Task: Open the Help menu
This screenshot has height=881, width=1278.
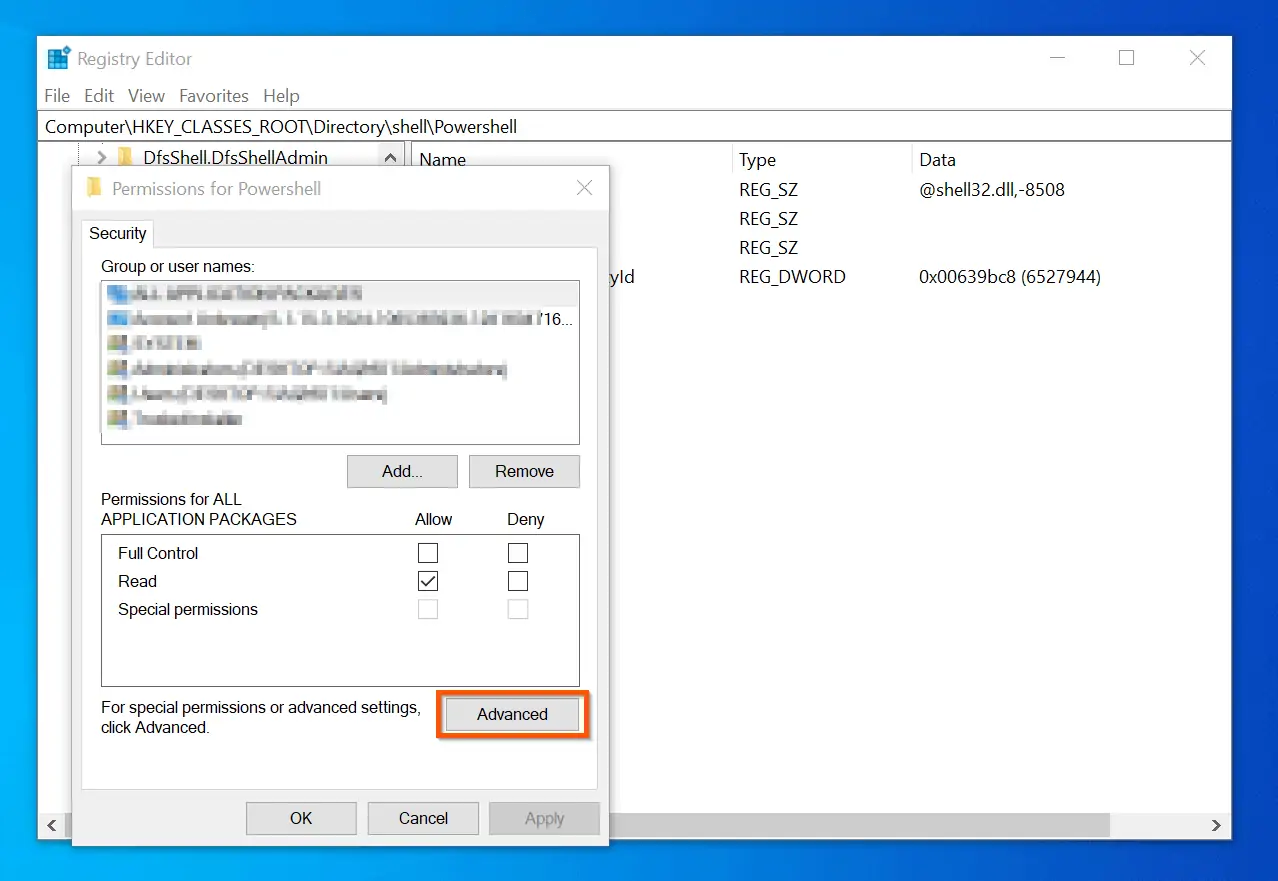Action: tap(281, 96)
